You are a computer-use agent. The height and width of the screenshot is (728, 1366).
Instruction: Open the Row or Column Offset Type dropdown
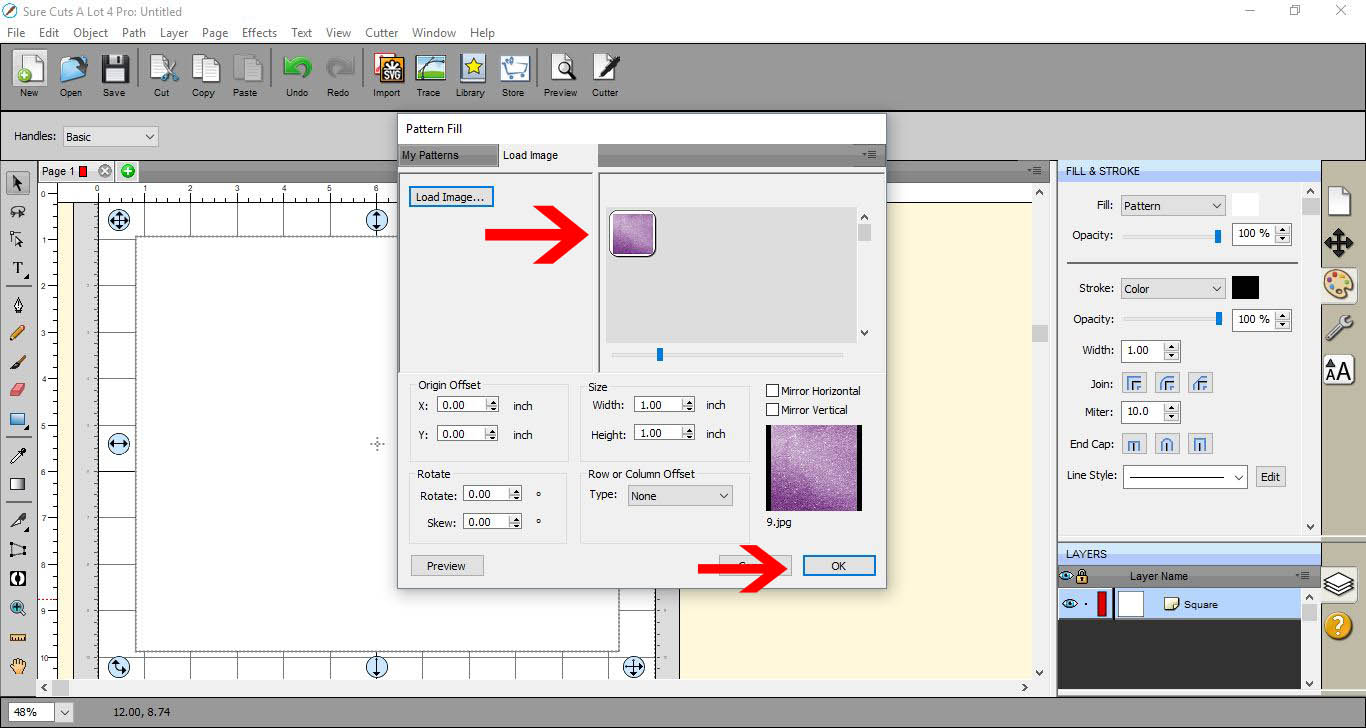tap(680, 495)
